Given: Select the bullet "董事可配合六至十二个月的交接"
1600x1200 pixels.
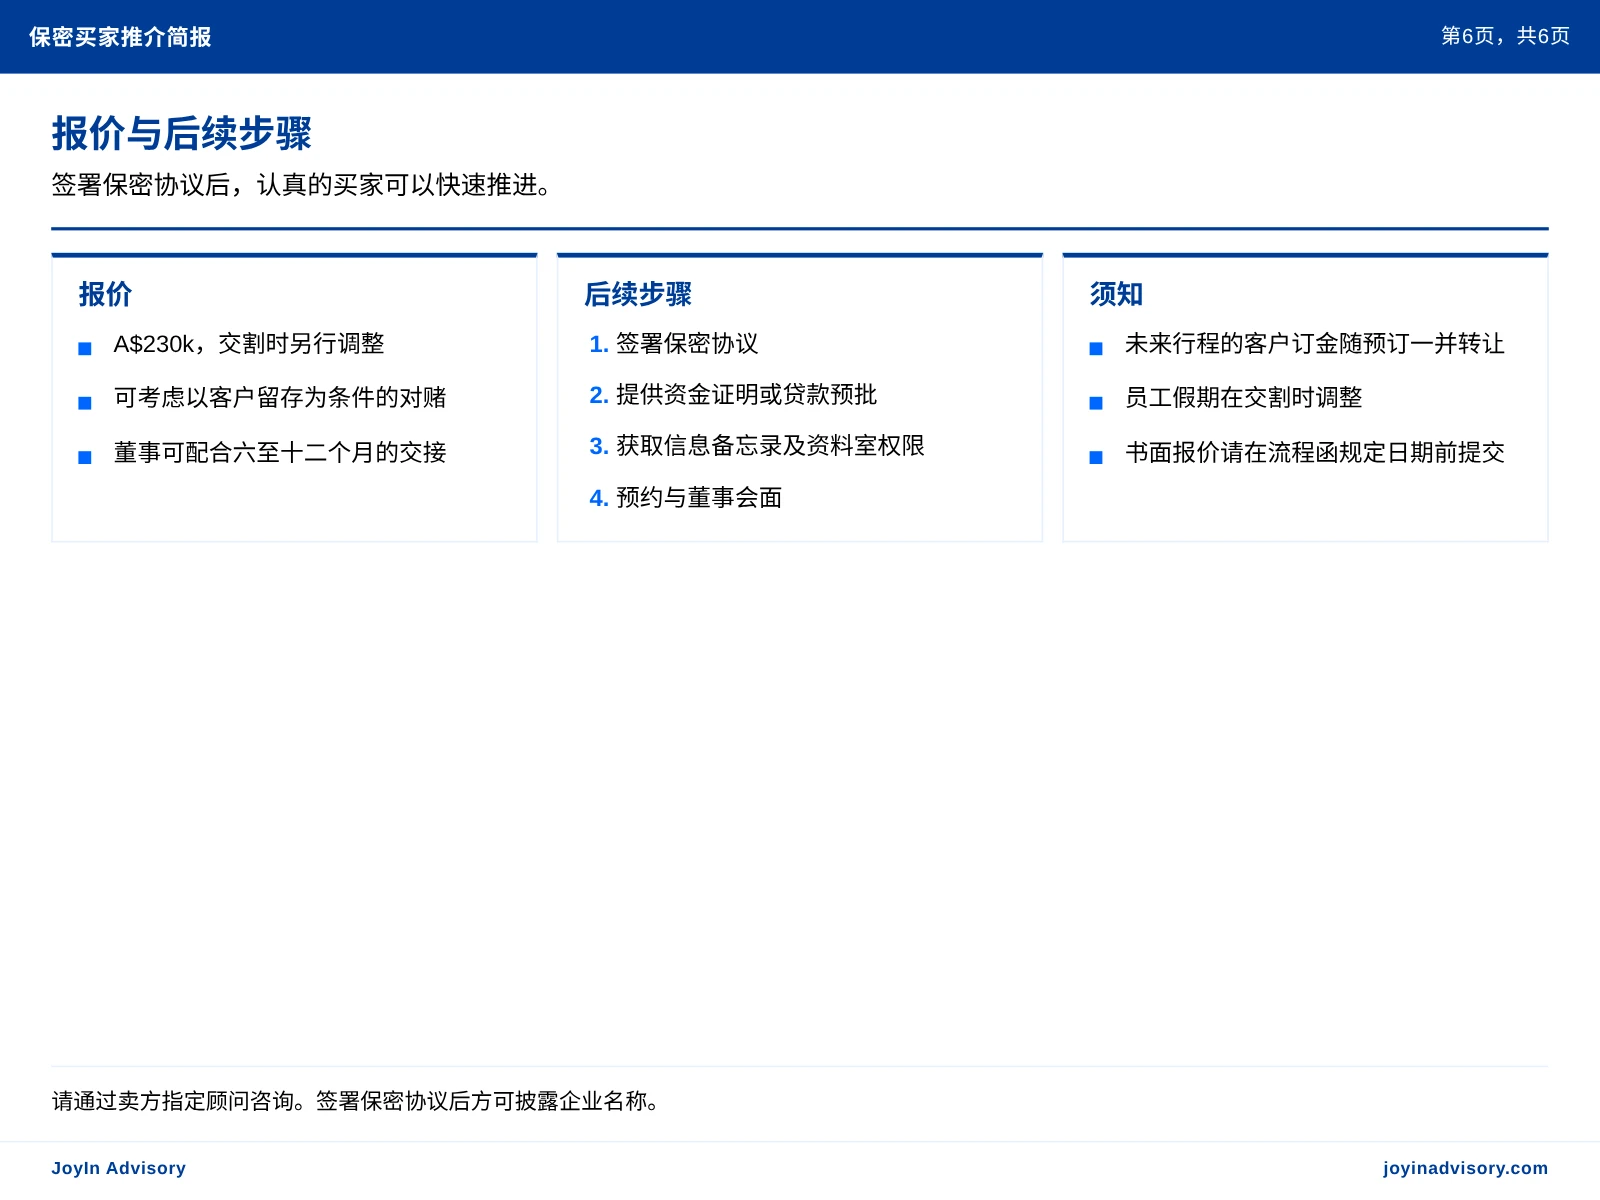Looking at the screenshot, I should click(x=280, y=453).
